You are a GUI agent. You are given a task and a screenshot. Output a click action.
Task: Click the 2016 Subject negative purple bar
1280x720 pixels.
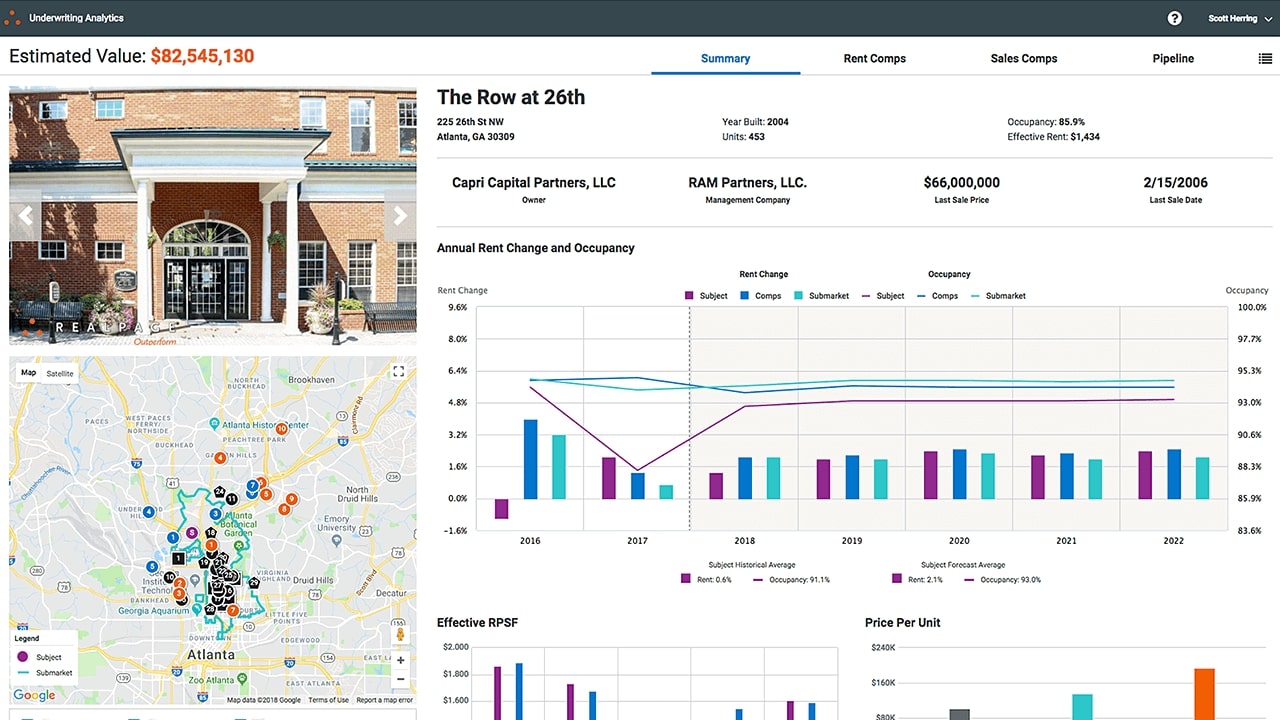point(502,509)
